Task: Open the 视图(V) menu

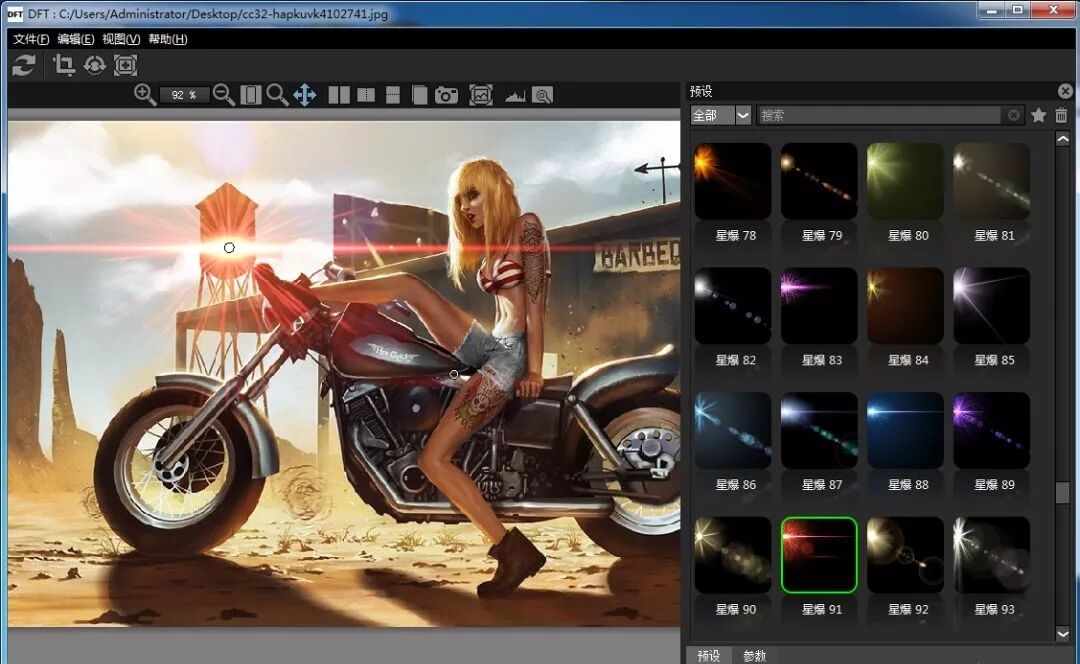Action: pyautogui.click(x=121, y=39)
